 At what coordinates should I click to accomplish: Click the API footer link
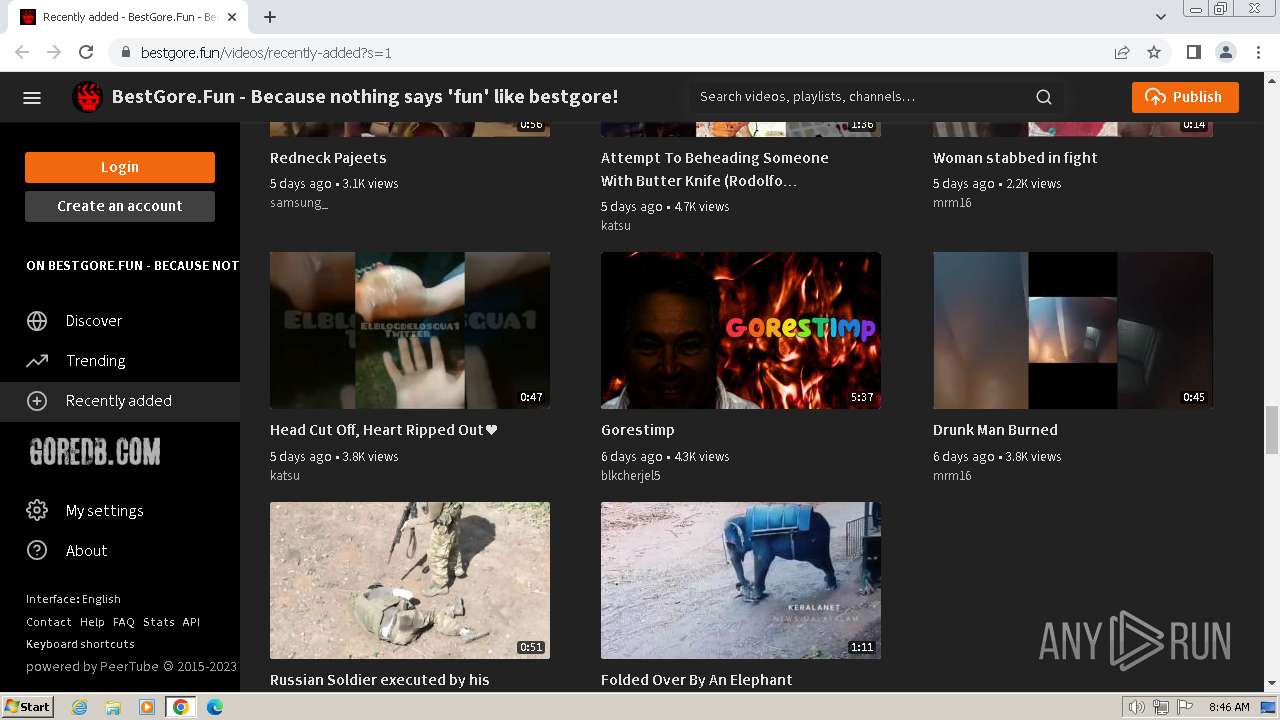[191, 622]
